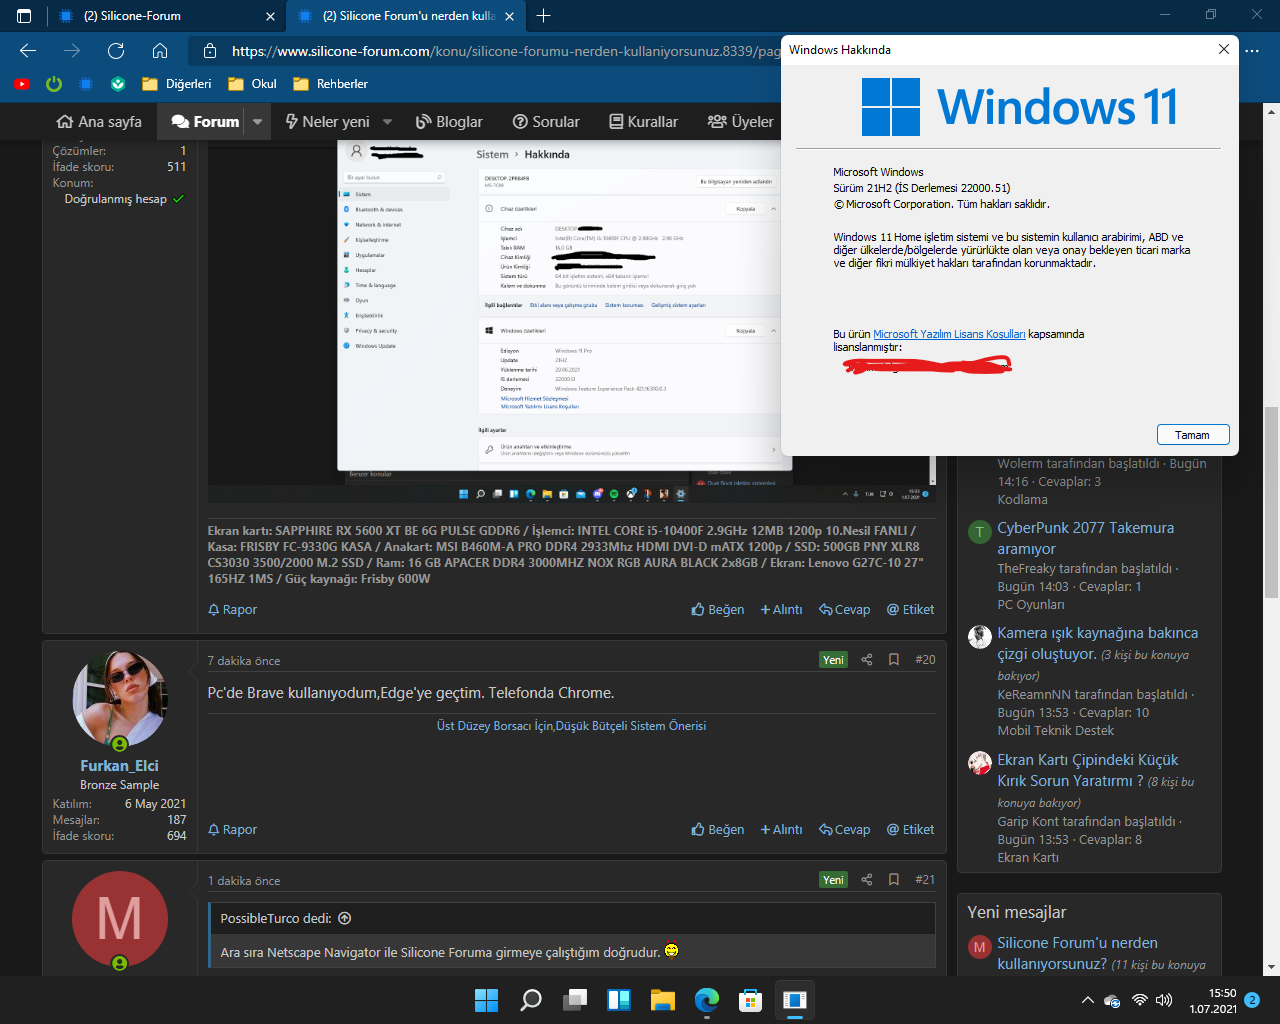Open Bloglar in the forum navigation
Viewport: 1280px width, 1024px height.
[449, 122]
